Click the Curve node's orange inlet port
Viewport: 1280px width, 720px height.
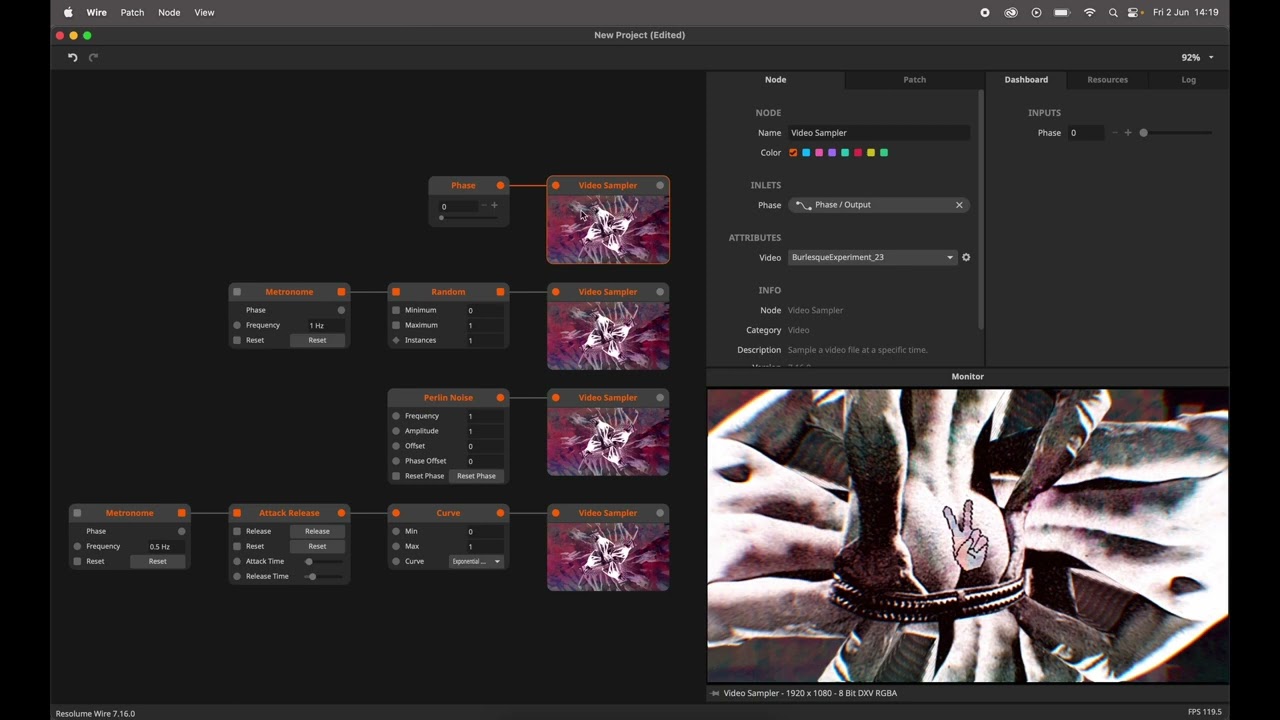click(x=396, y=513)
